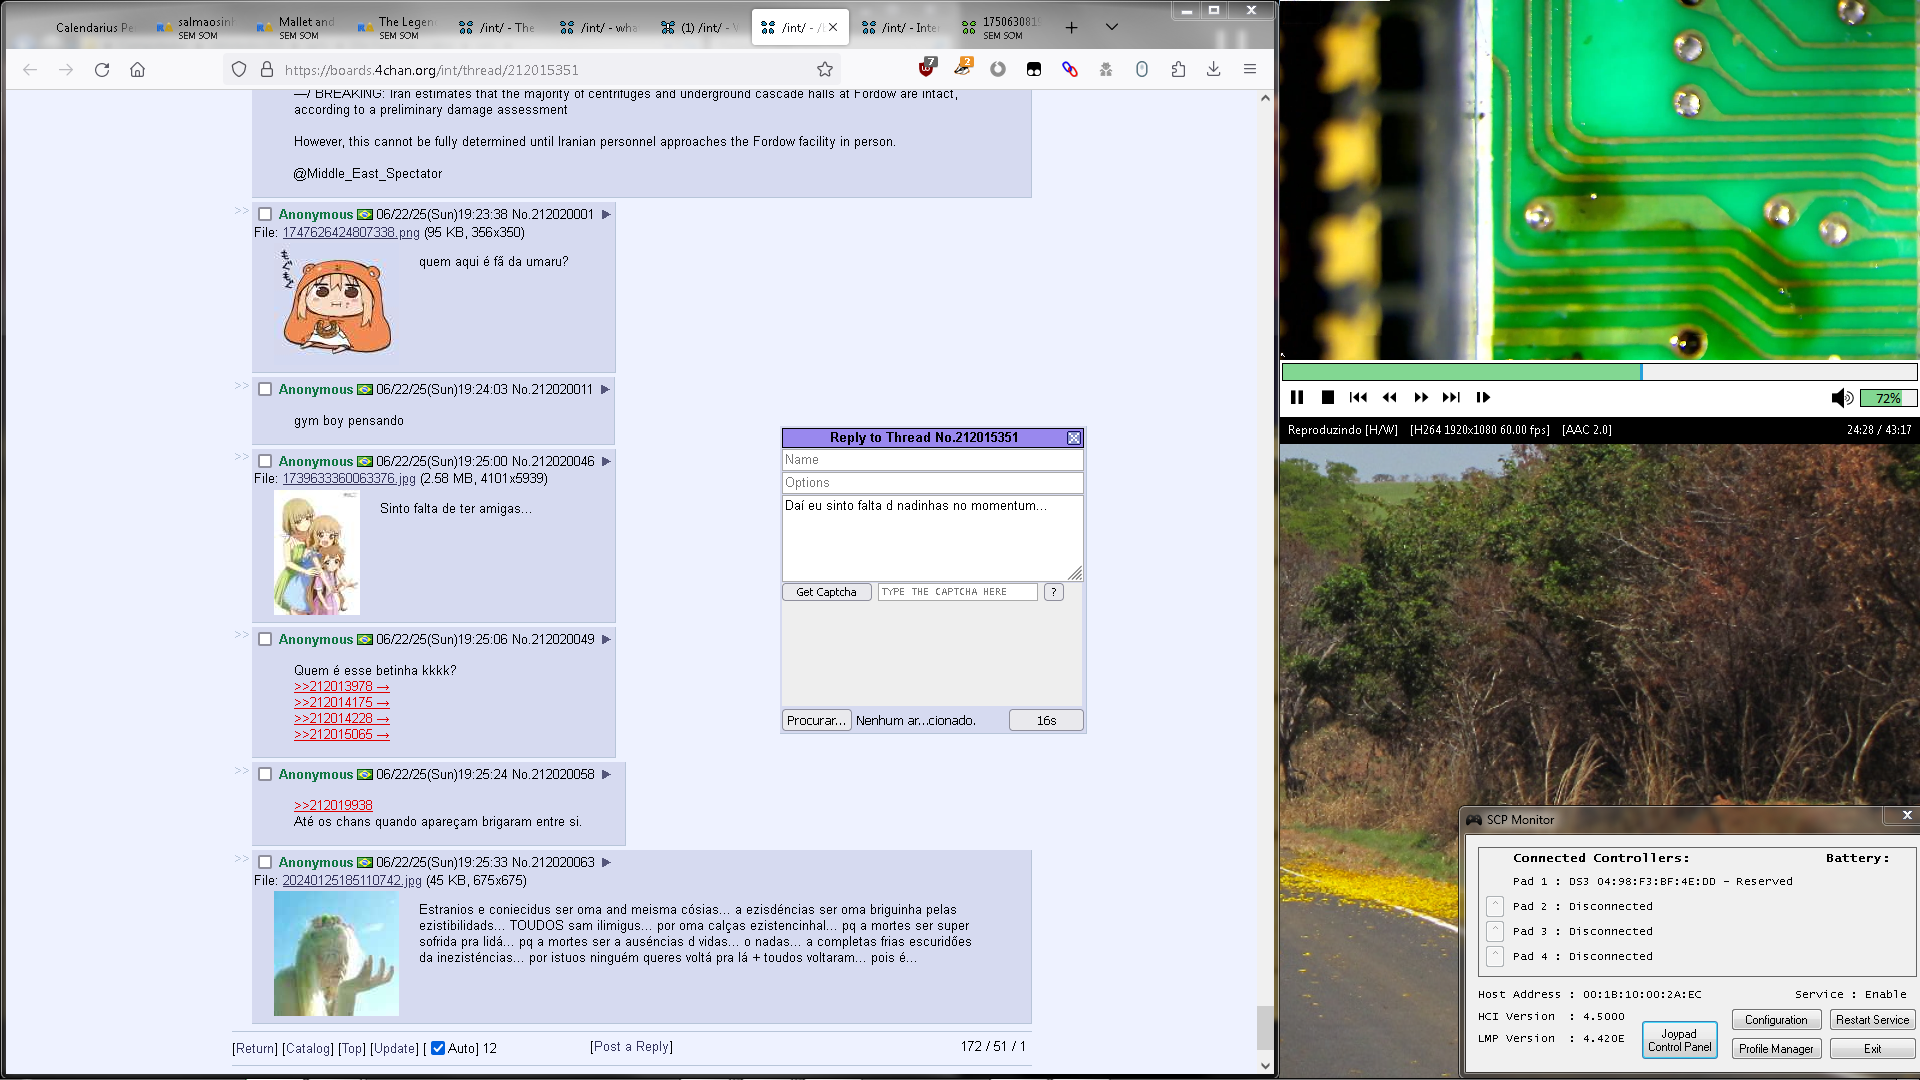Close the active /int/ tab
The image size is (1920, 1080).
(x=833, y=28)
